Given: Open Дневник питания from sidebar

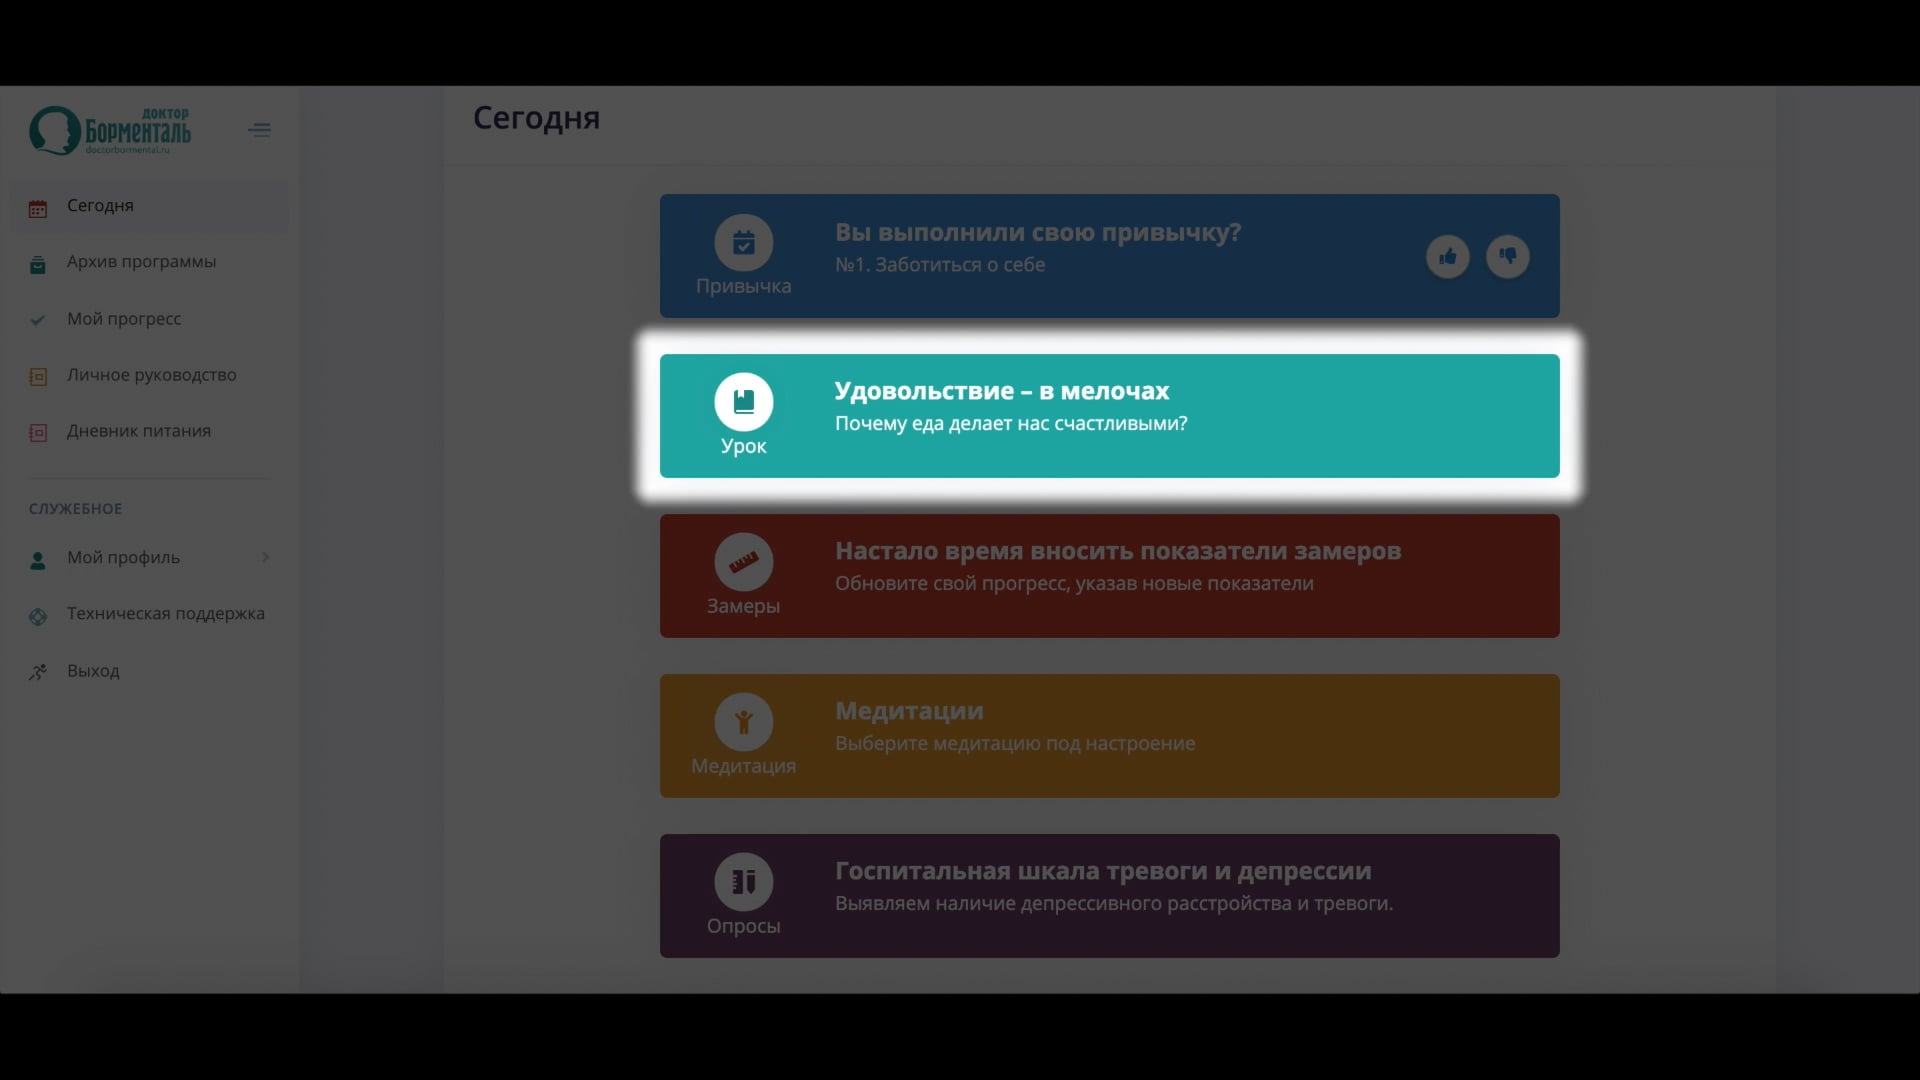Looking at the screenshot, I should coord(139,431).
